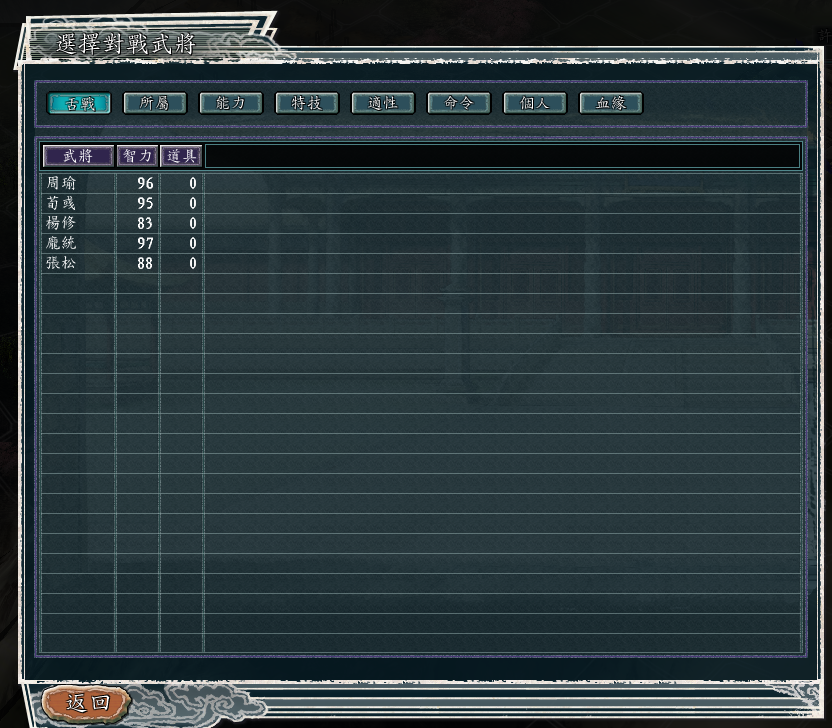The height and width of the screenshot is (728, 832).
Task: Click the intelligence value 97
Action: (x=145, y=244)
